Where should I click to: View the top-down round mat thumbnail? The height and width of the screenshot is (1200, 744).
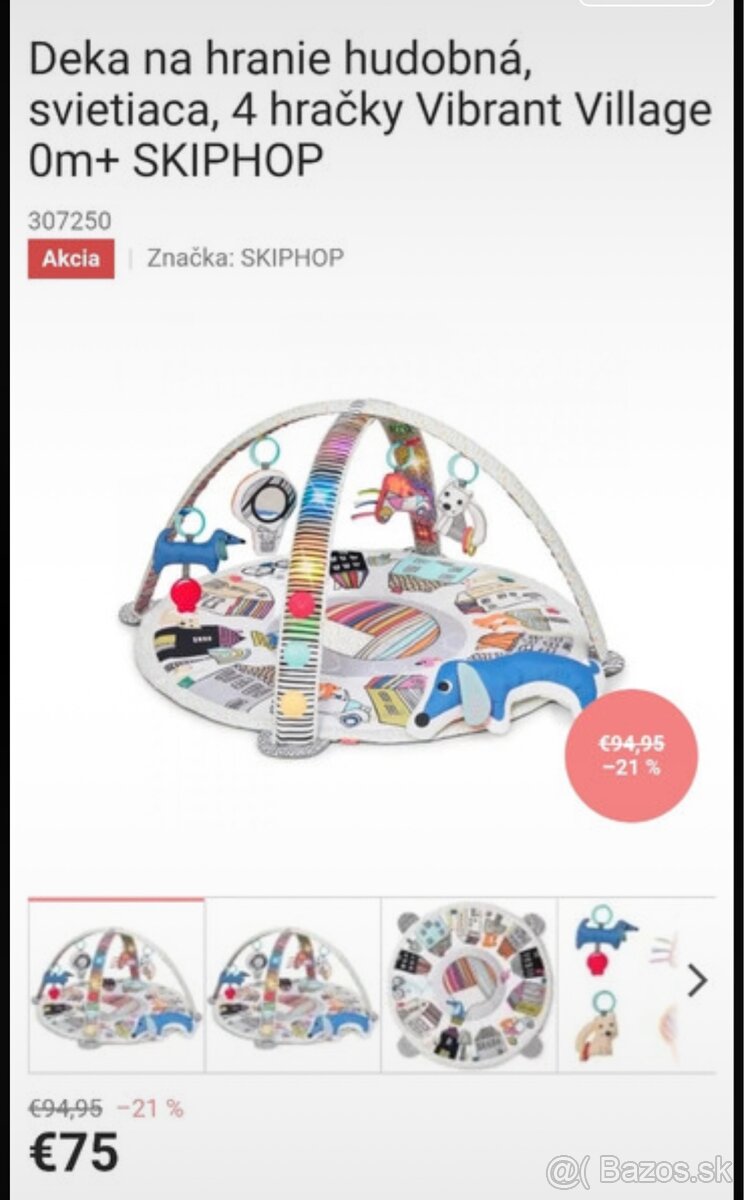coord(469,986)
